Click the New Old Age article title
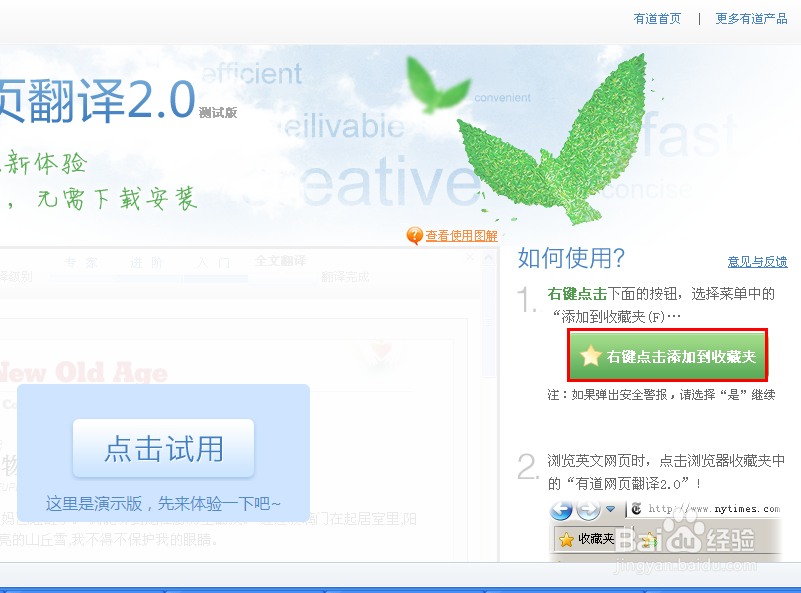The height and width of the screenshot is (593, 801). 83,372
